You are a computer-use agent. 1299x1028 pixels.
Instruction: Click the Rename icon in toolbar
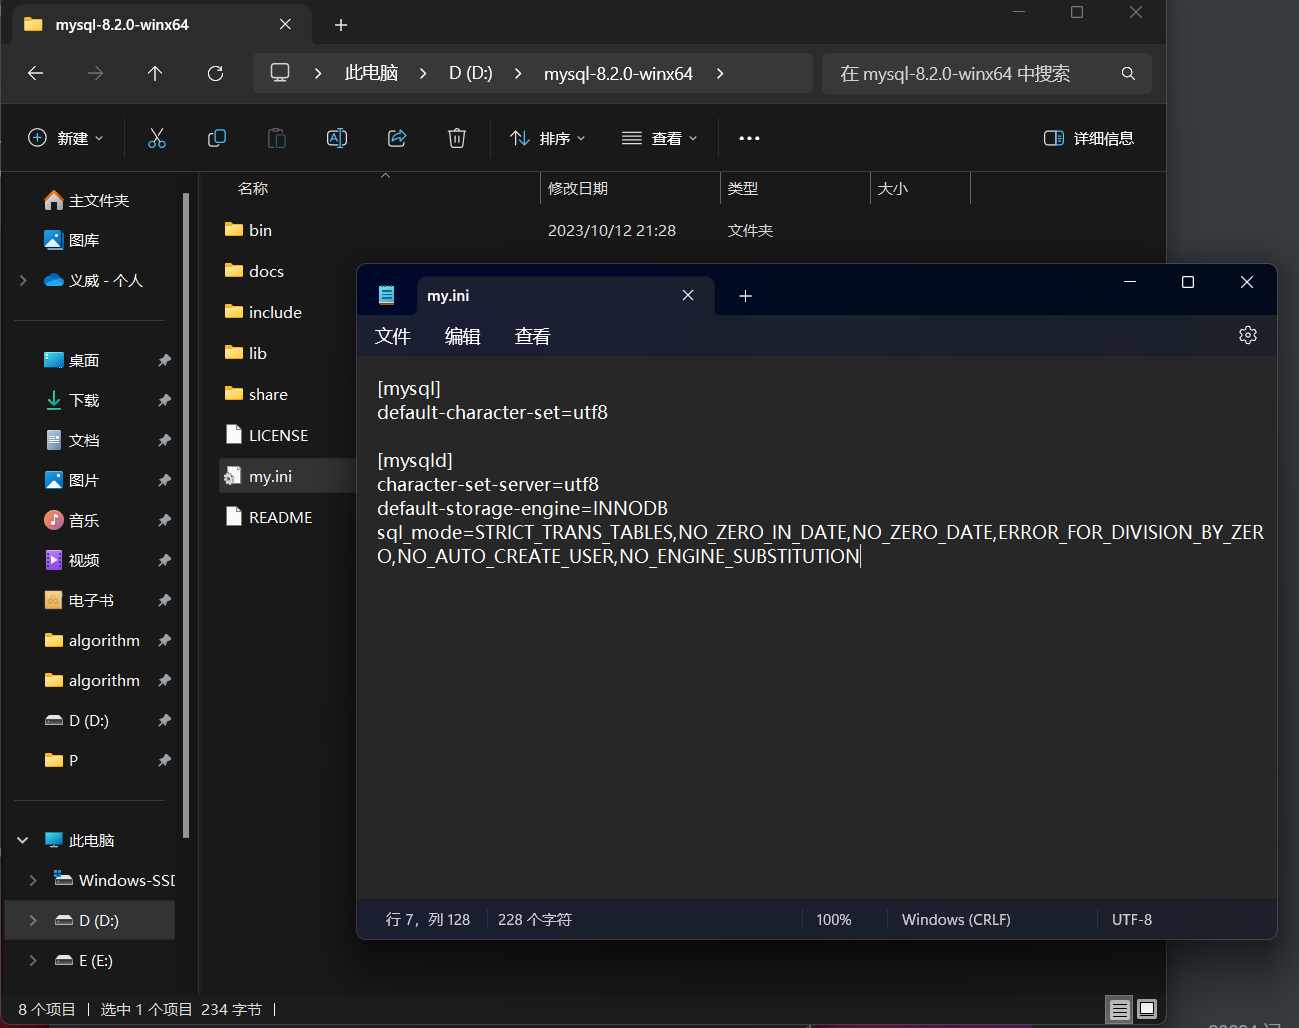coord(337,138)
